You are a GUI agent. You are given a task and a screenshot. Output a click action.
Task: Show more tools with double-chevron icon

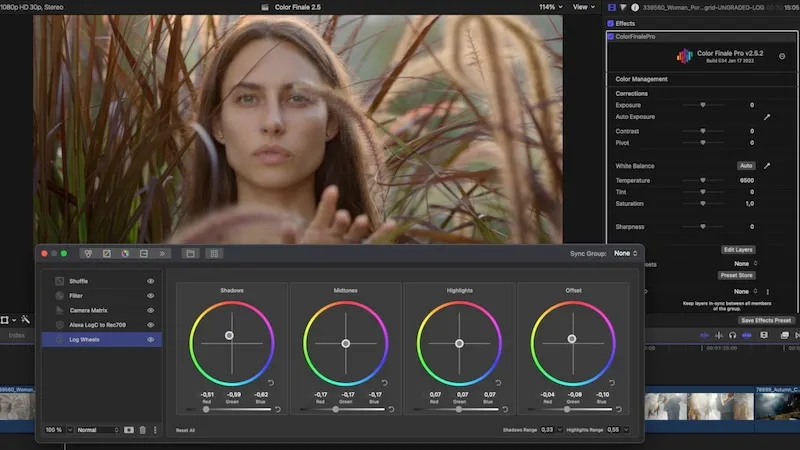tap(163, 254)
